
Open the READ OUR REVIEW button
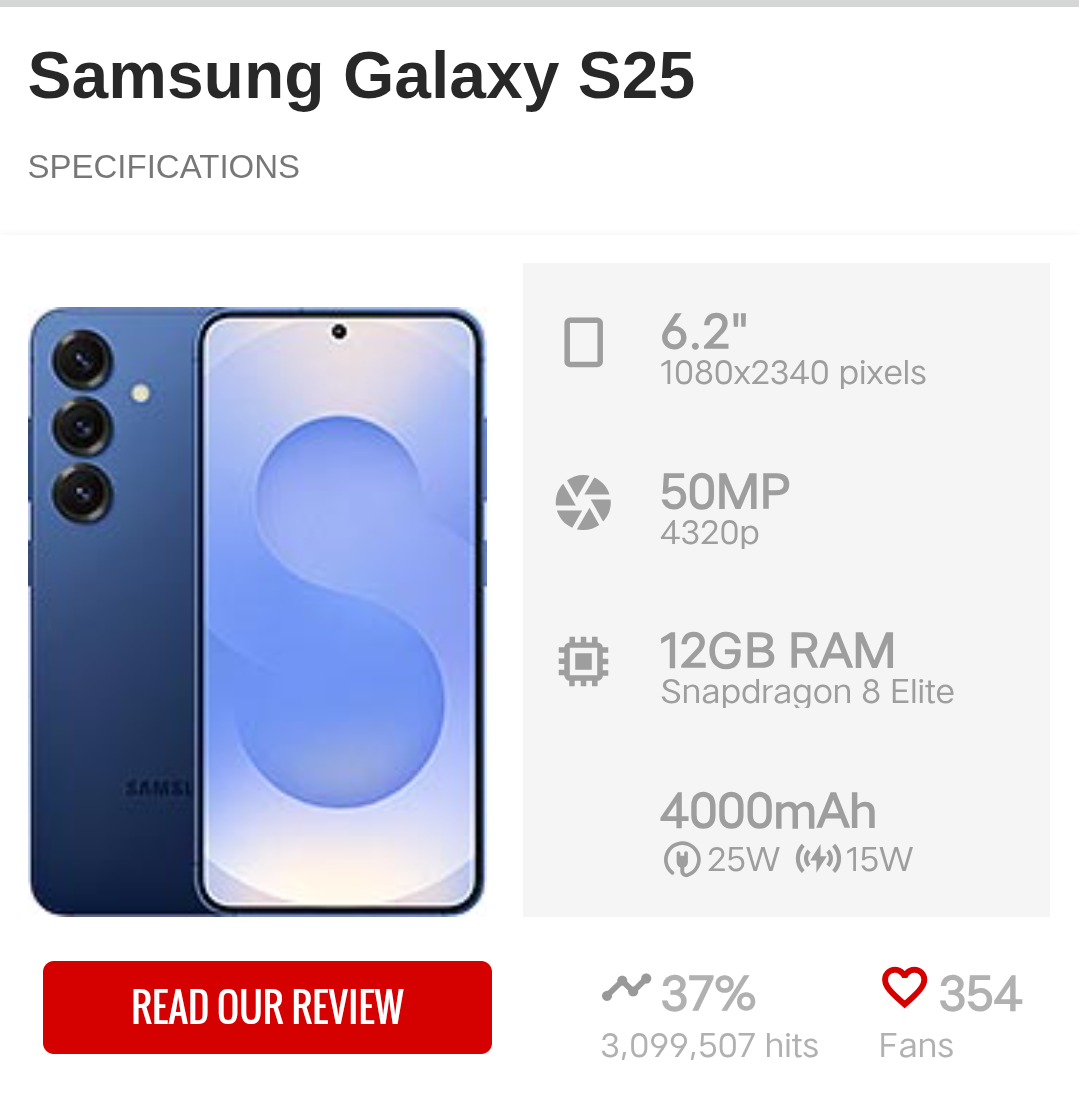[x=268, y=1007]
